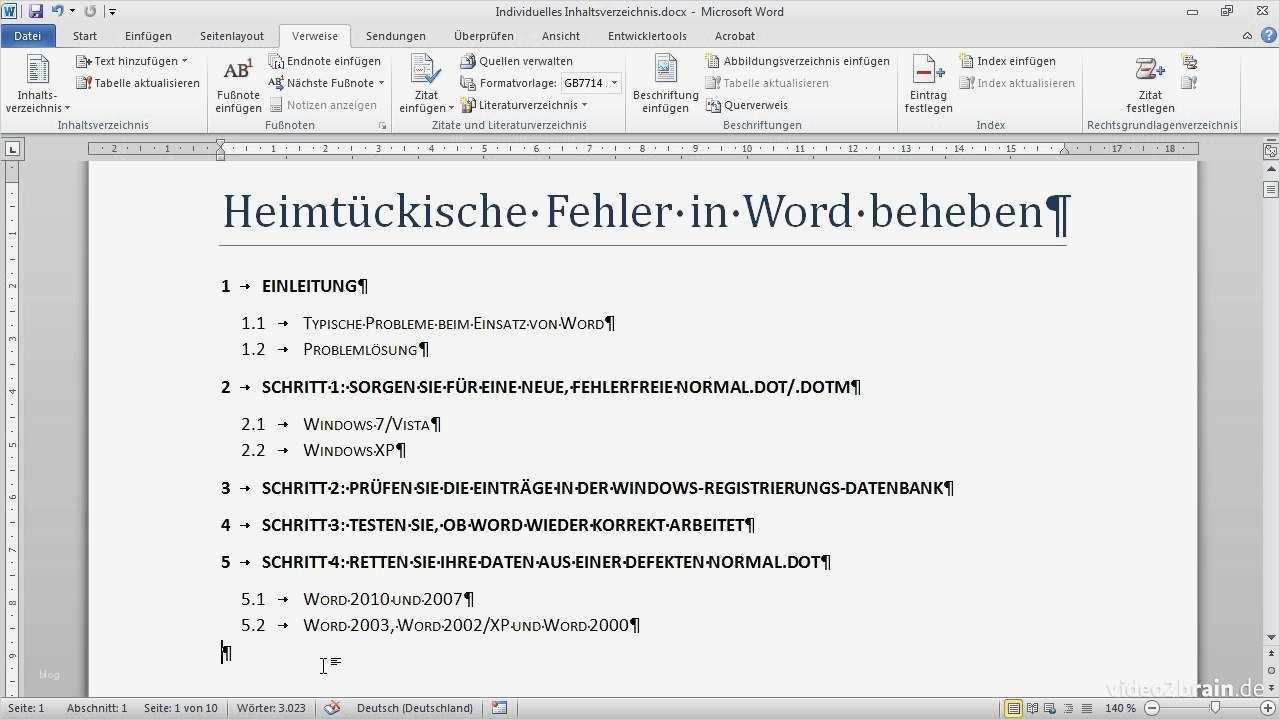
Task: Click the 140 % zoom level
Action: 1121,708
